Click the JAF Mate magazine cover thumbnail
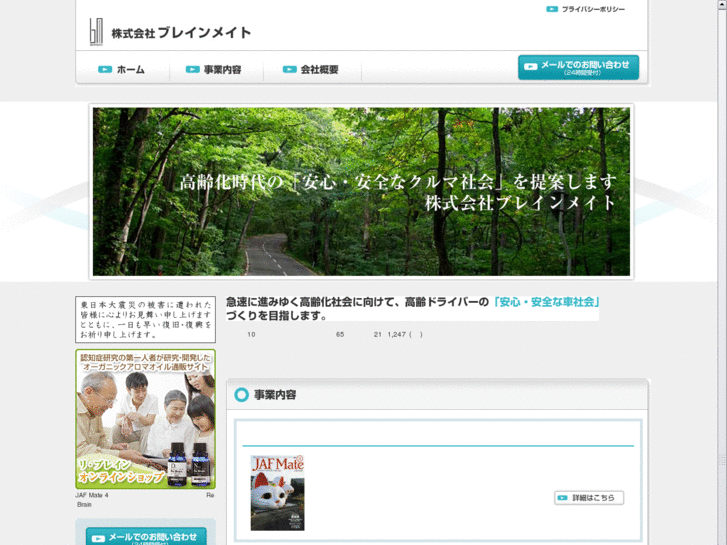The width and height of the screenshot is (727, 545). coord(277,493)
